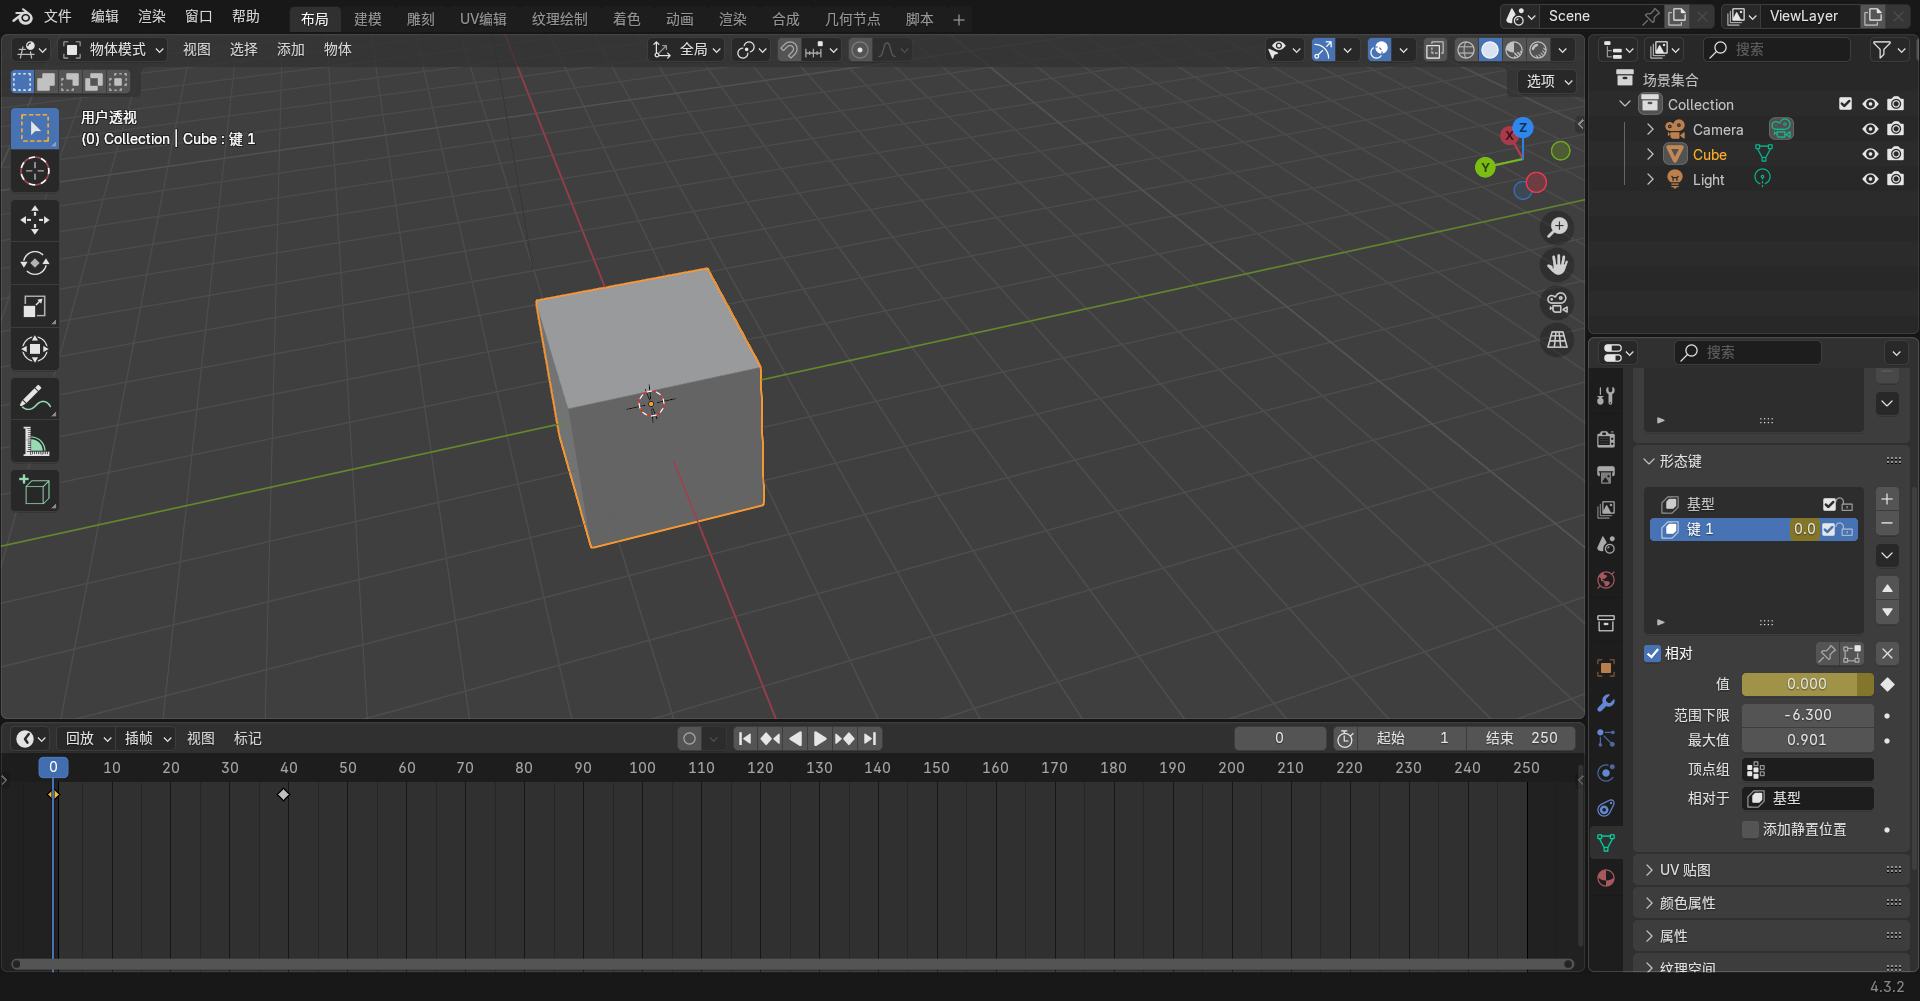The height and width of the screenshot is (1001, 1920).
Task: Toggle camera view in viewport
Action: [x=1557, y=303]
